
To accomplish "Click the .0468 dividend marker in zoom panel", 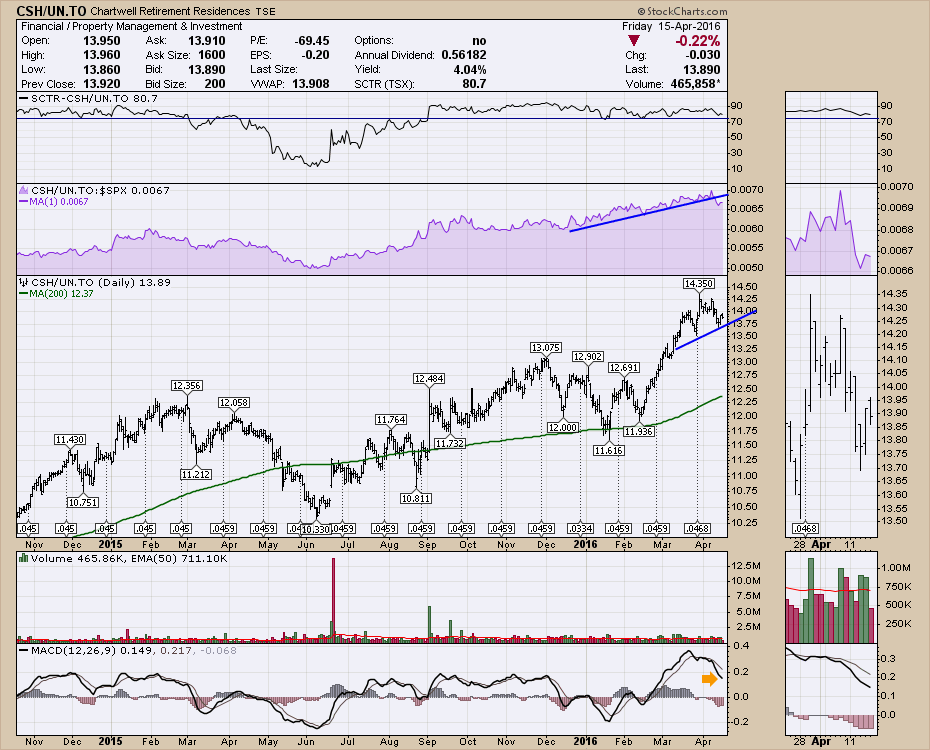I will point(805,528).
